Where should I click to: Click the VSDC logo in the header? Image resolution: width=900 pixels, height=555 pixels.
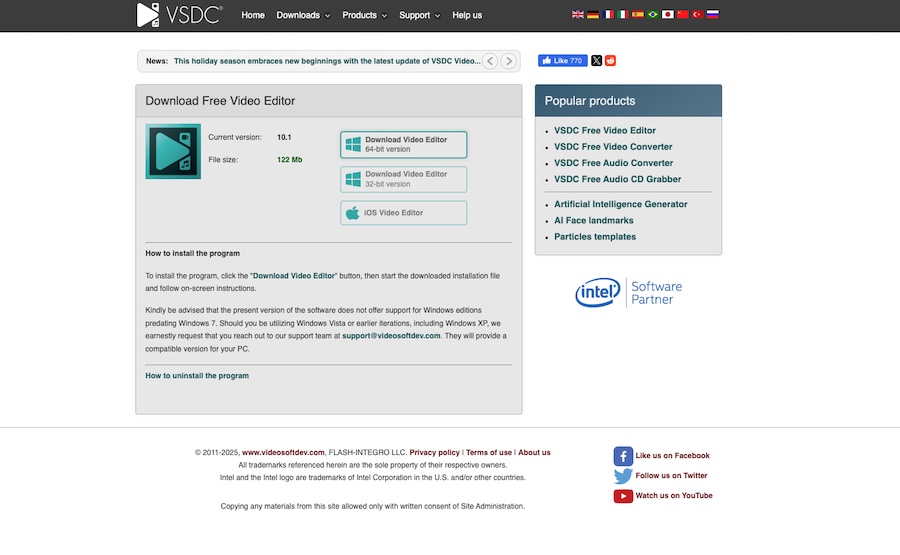click(x=179, y=15)
